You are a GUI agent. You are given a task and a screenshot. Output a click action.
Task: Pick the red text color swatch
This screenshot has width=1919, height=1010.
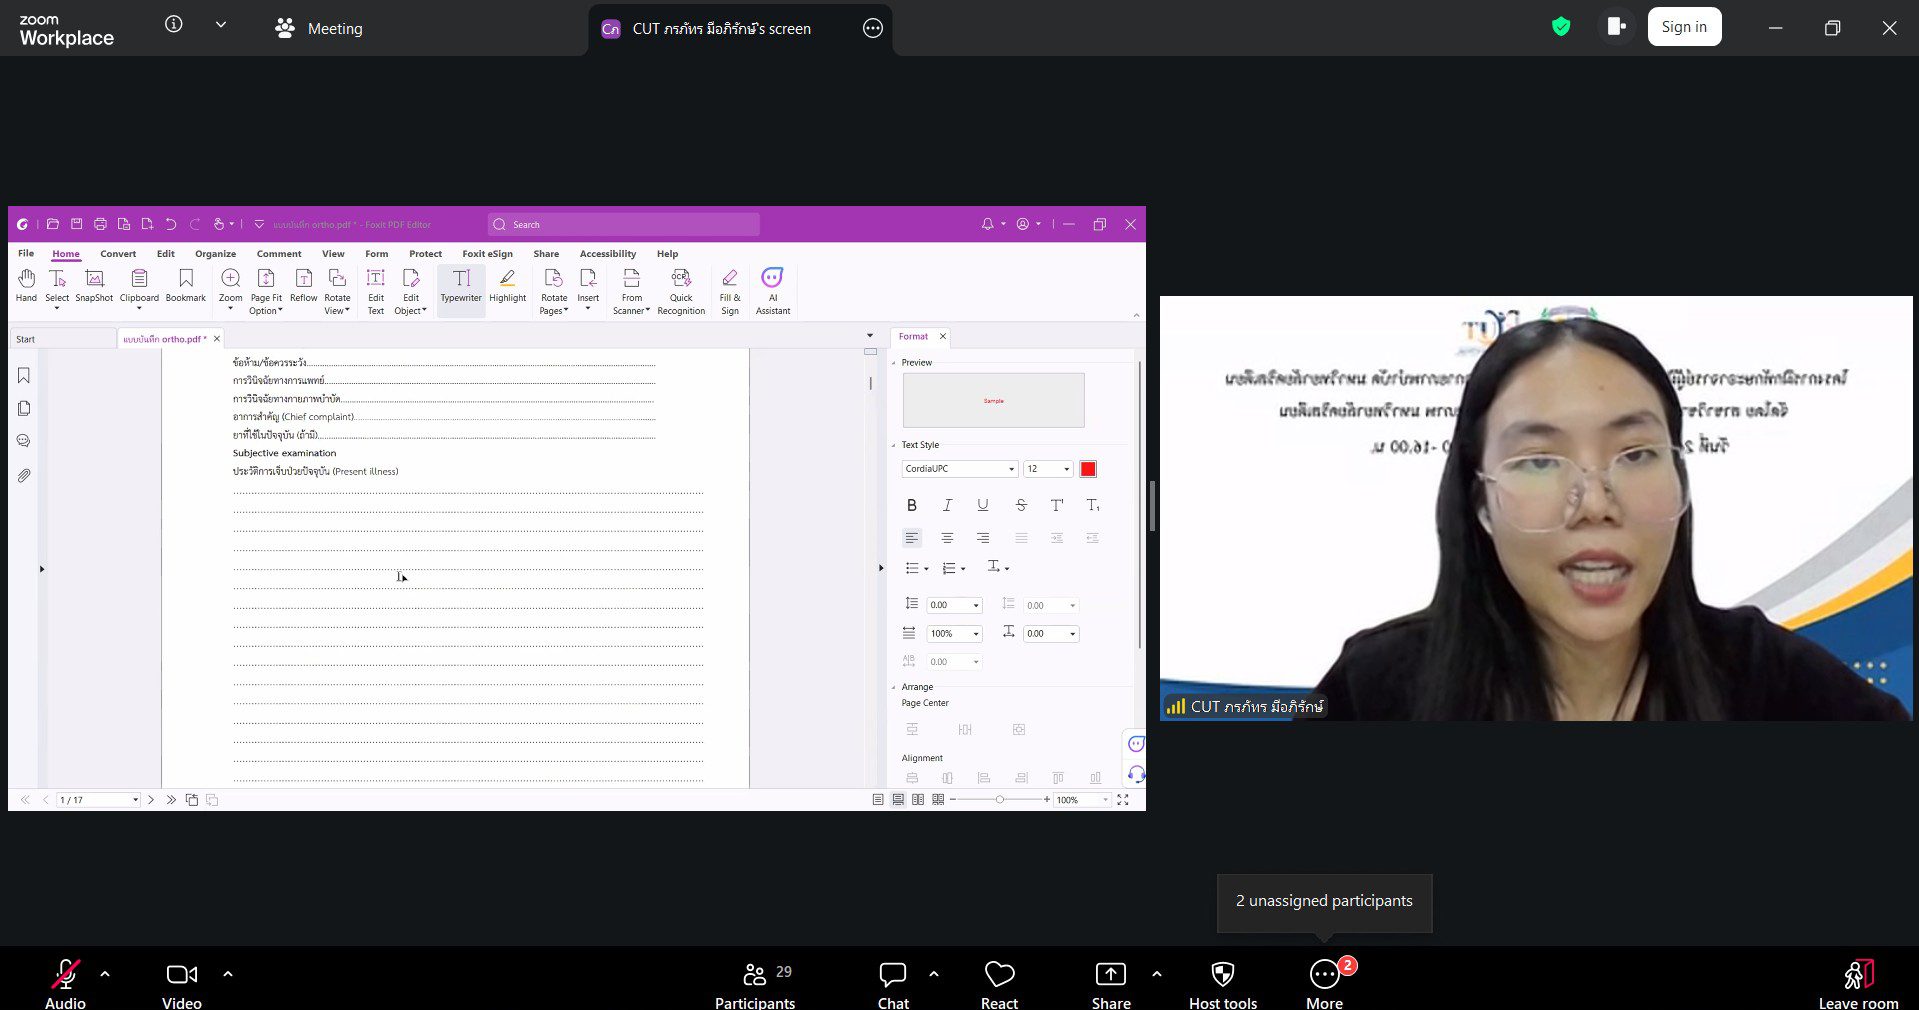point(1088,469)
